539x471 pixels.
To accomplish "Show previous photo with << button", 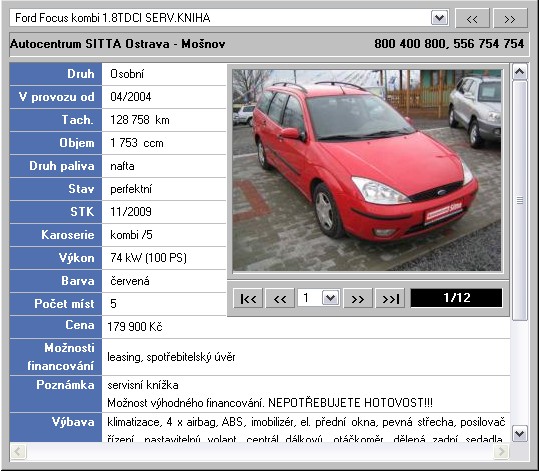I will [280, 298].
